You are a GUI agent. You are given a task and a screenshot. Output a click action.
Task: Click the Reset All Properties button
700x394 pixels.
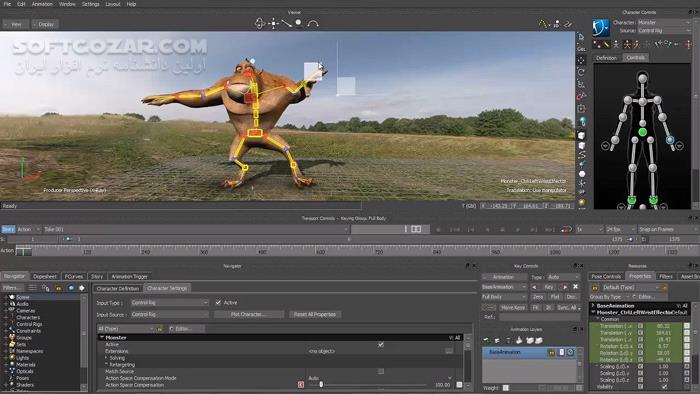315,314
